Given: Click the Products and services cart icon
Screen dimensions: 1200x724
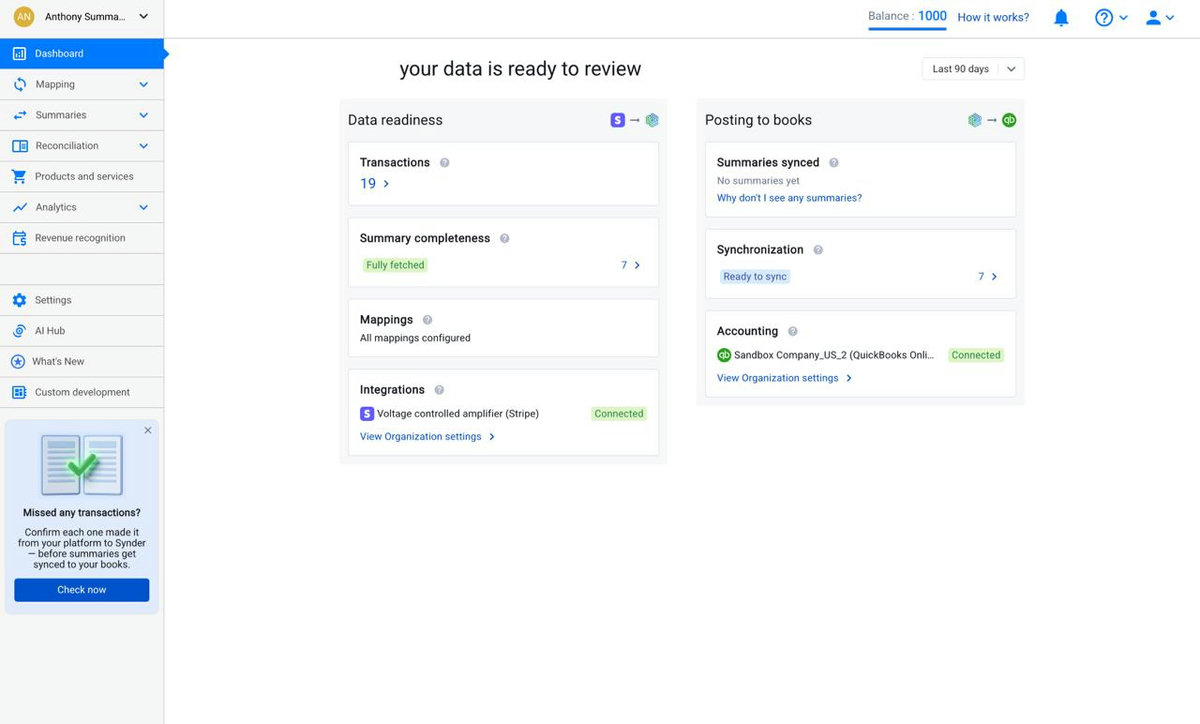Looking at the screenshot, I should (19, 177).
